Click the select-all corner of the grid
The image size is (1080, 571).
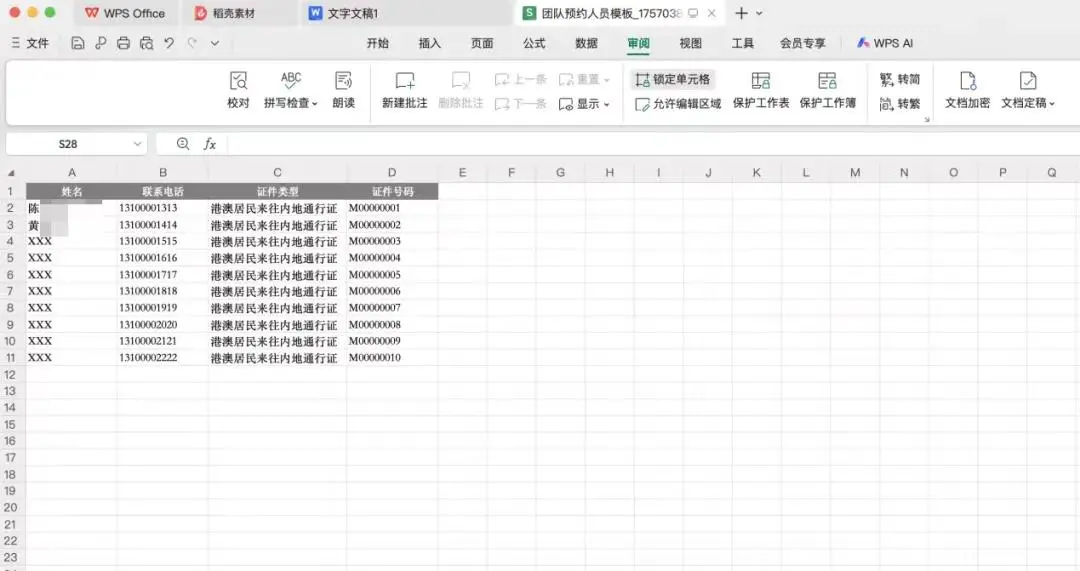[x=11, y=173]
